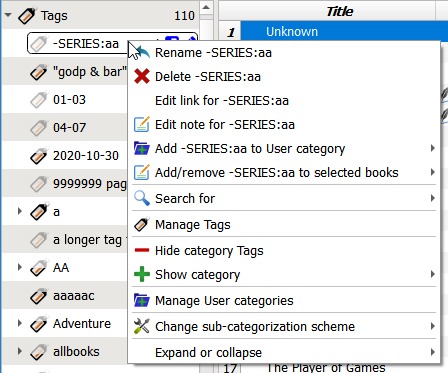The image size is (448, 373).
Task: Select the 01-03 tag
Action: 69,100
